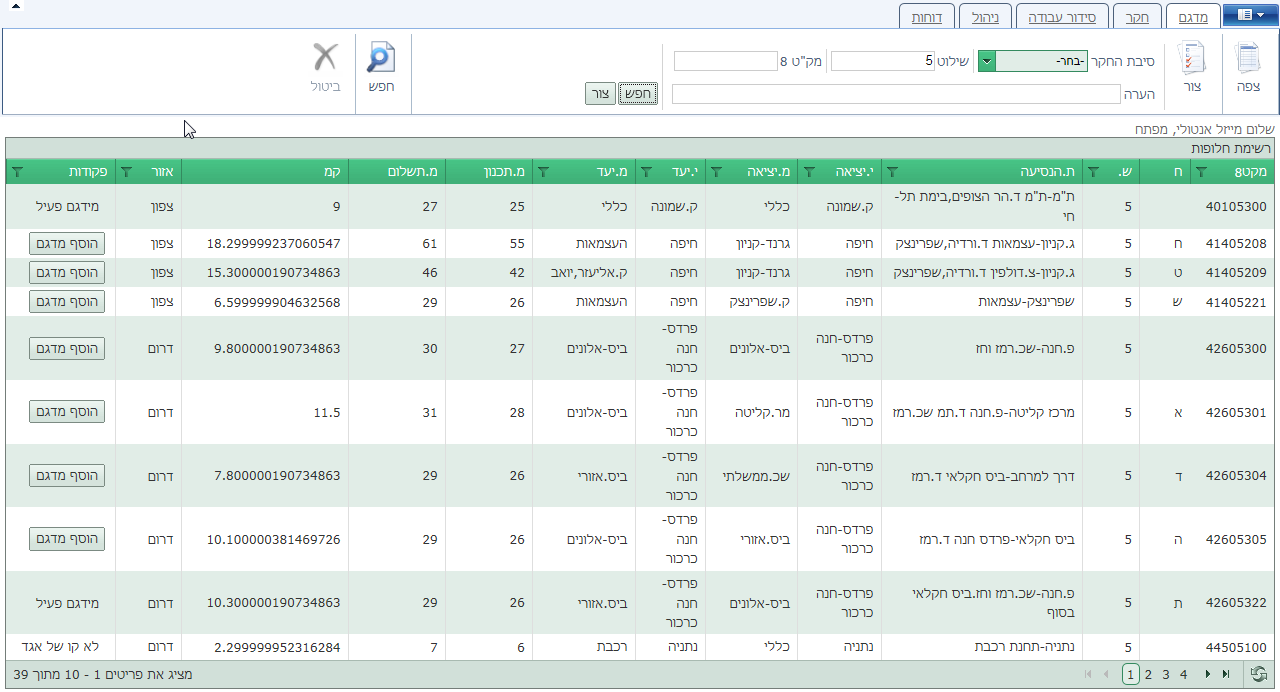This screenshot has width=1280, height=692.
Task: Go to the previous page of results
Action: (x=1106, y=675)
